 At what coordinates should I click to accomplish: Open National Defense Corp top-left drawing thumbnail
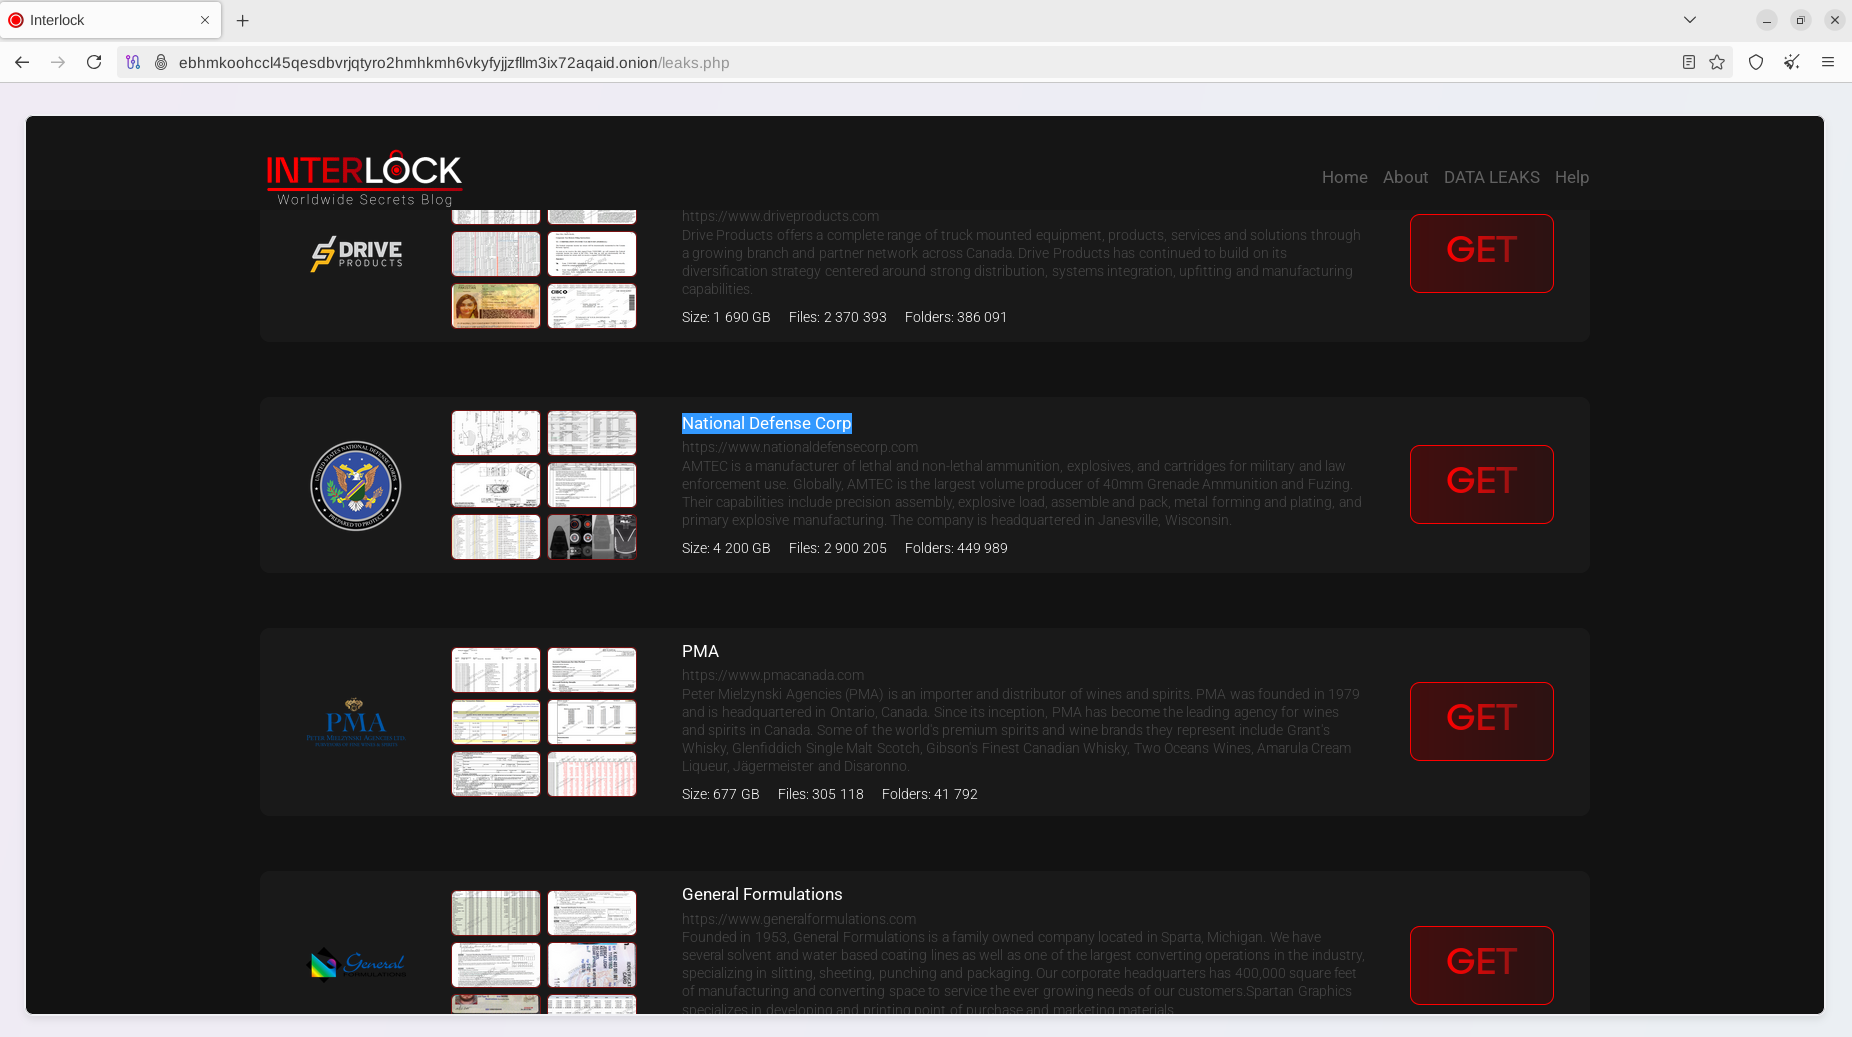point(496,433)
